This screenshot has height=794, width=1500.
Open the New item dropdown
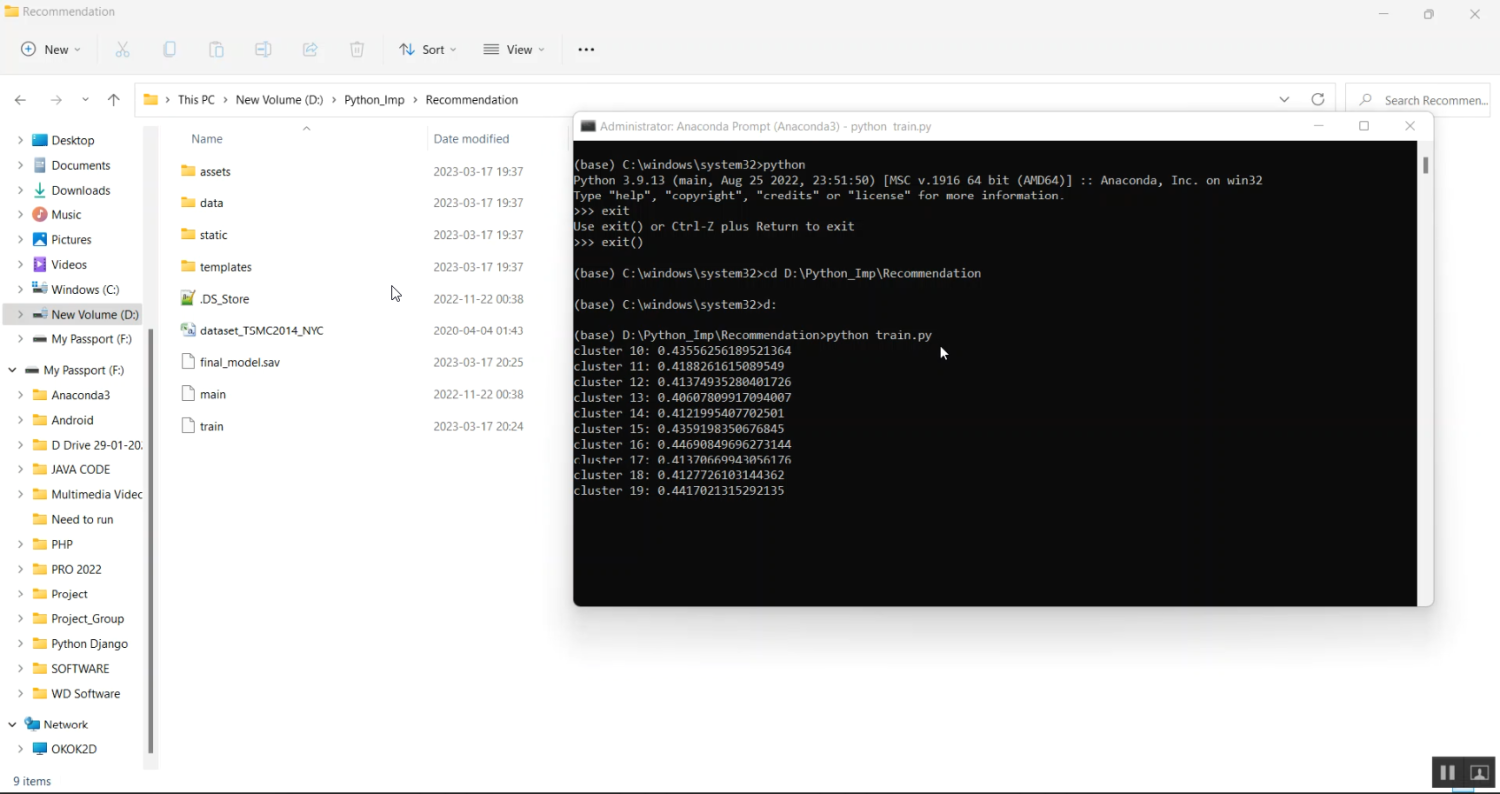pyautogui.click(x=51, y=50)
